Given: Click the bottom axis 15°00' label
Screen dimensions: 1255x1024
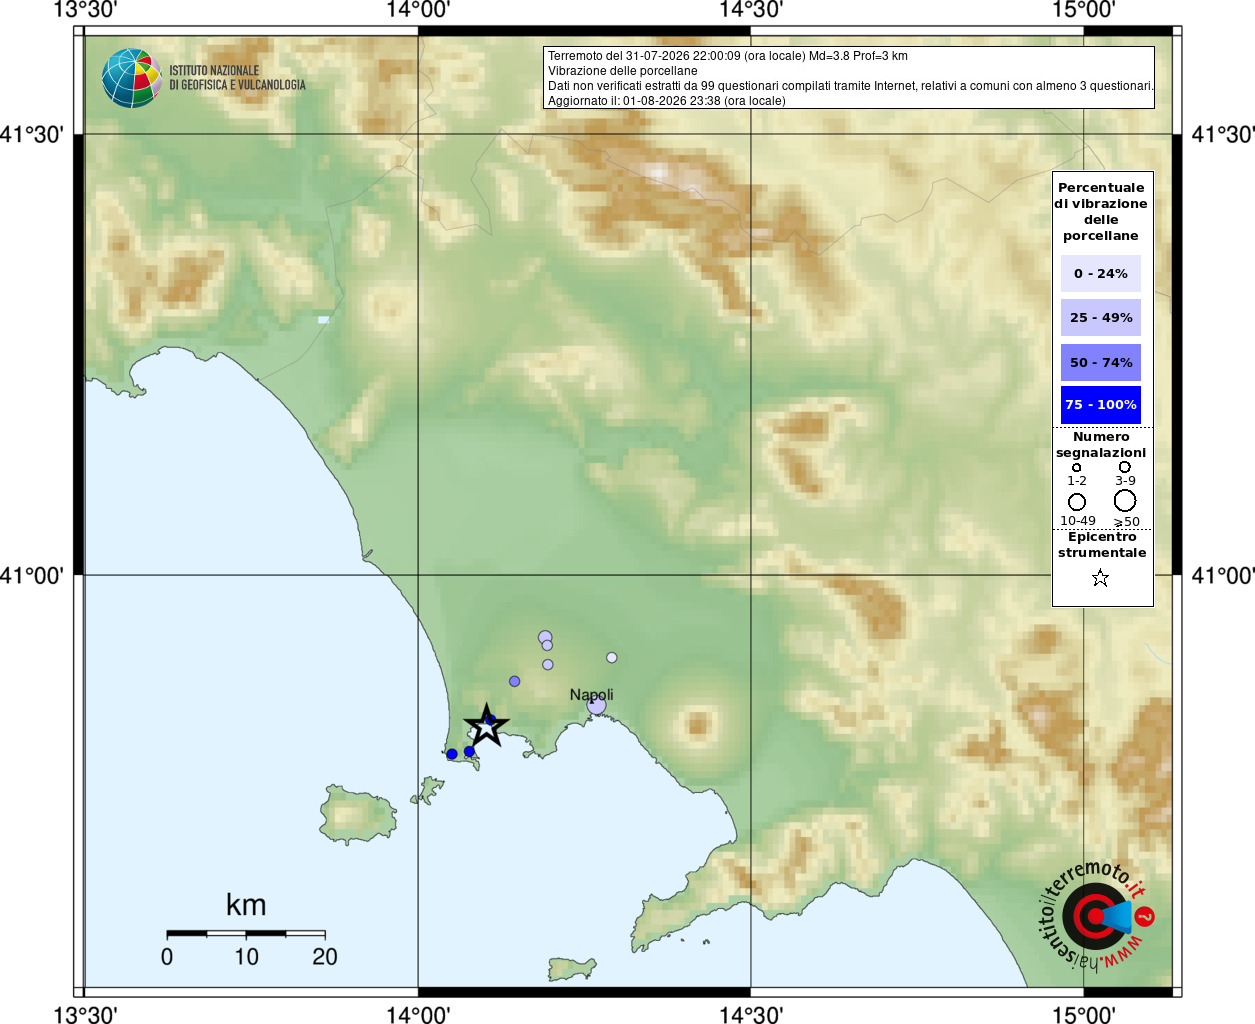Looking at the screenshot, I should pyautogui.click(x=1084, y=1014).
